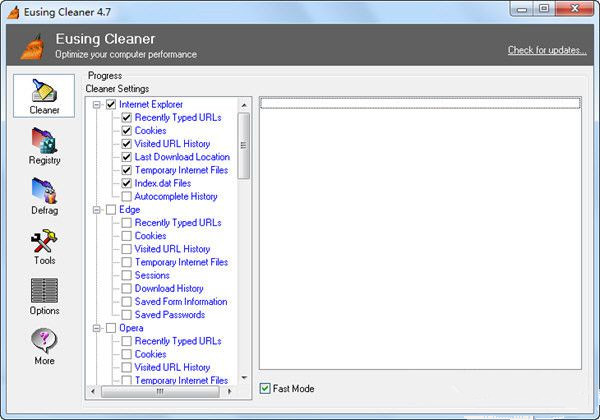The height and width of the screenshot is (420, 600).
Task: Collapse the Edge tree node
Action: pos(97,210)
